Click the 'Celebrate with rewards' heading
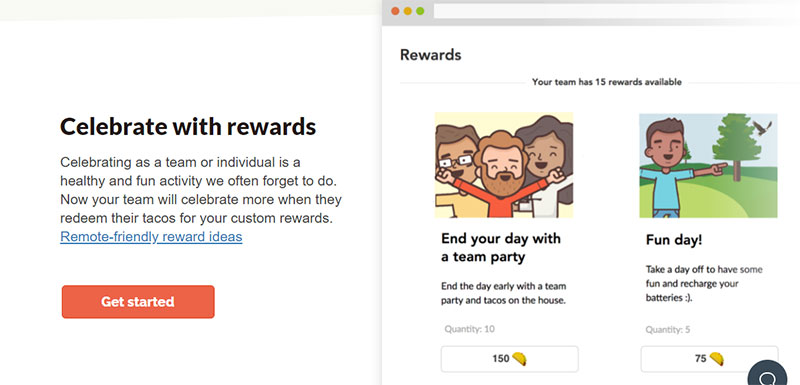The width and height of the screenshot is (800, 385). [188, 126]
